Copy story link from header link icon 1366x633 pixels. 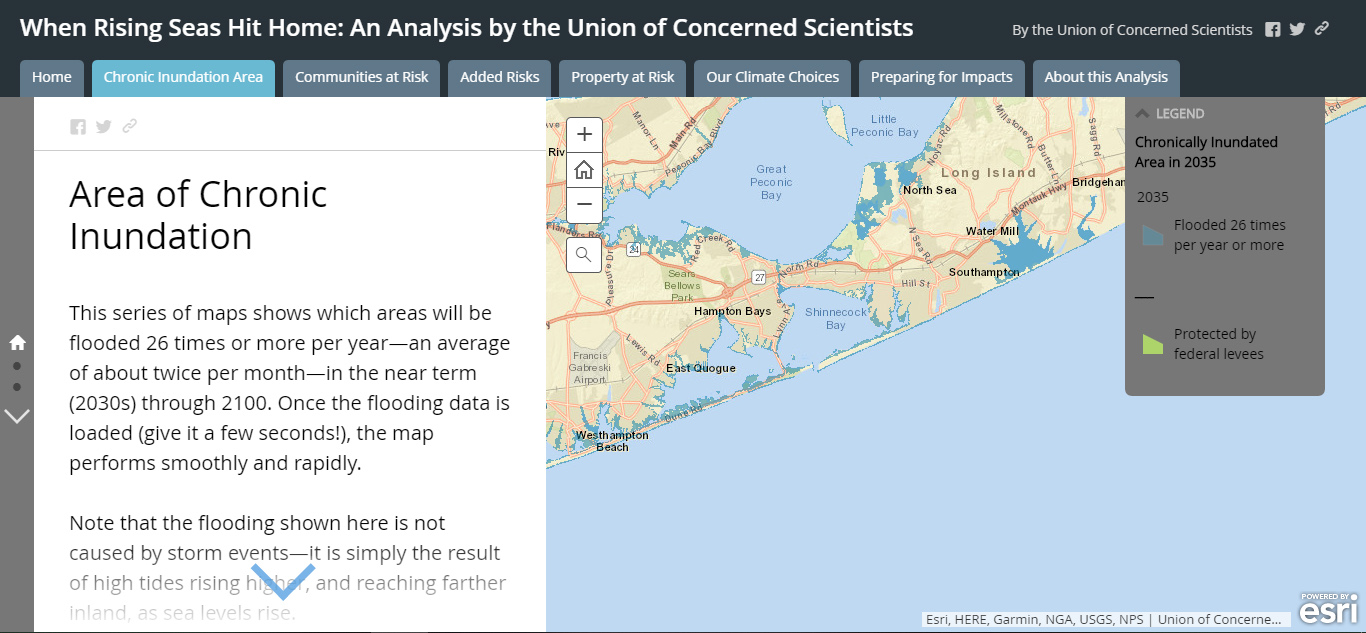coord(1322,29)
